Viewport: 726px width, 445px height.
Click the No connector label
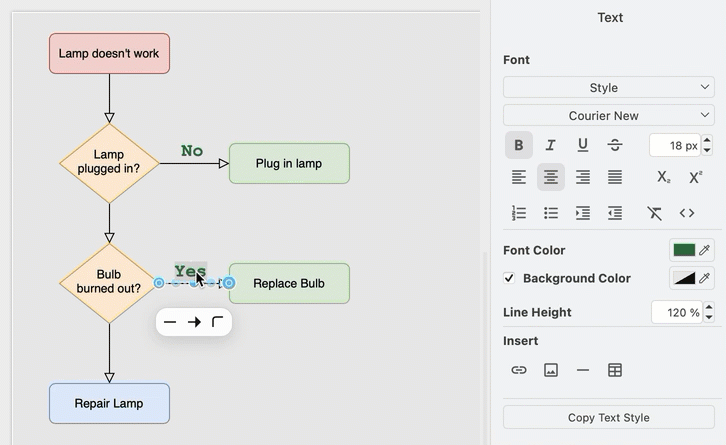192,150
